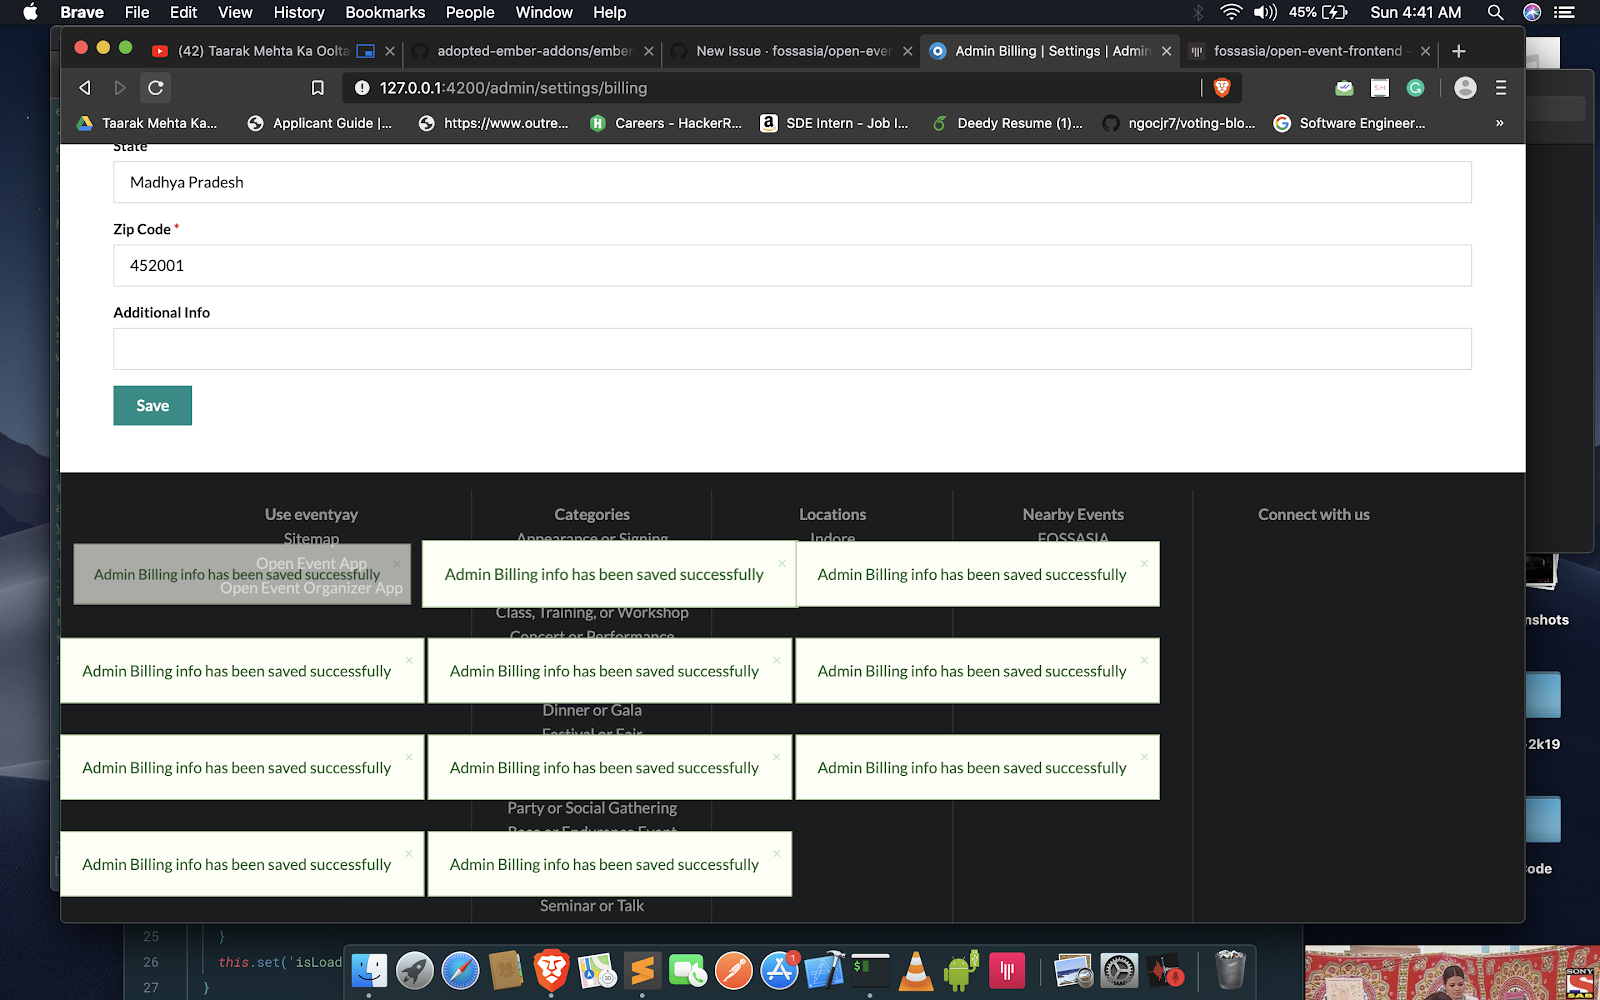Open the Brave application menu

(82, 12)
